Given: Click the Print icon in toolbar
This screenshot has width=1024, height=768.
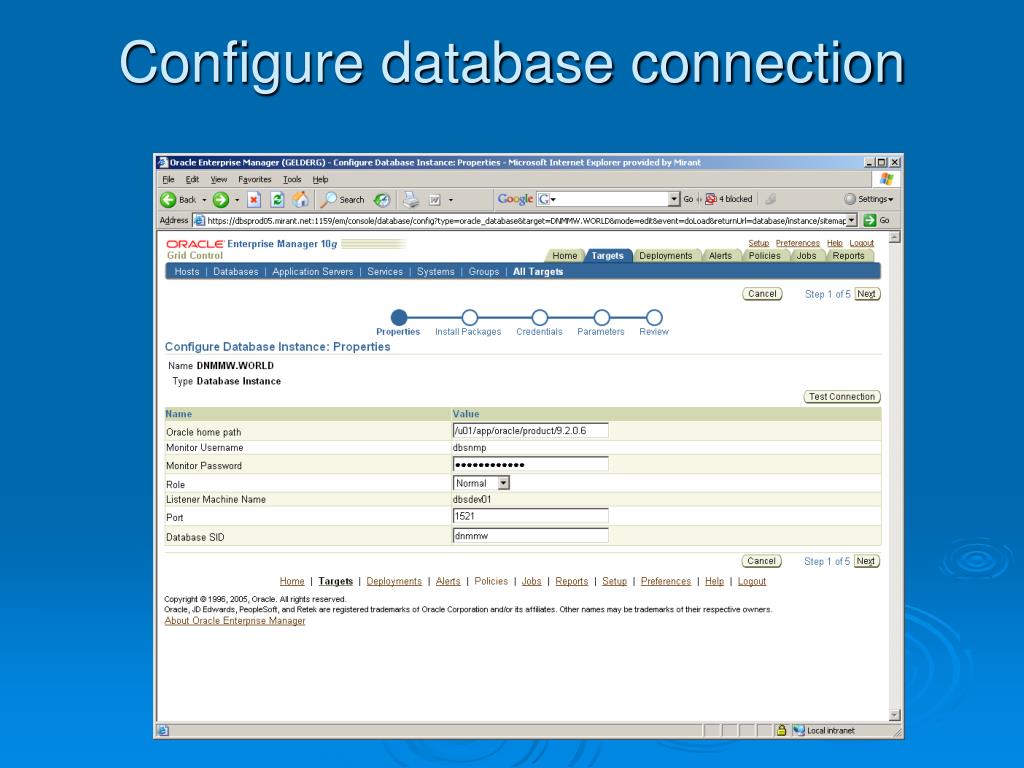Looking at the screenshot, I should pos(411,199).
